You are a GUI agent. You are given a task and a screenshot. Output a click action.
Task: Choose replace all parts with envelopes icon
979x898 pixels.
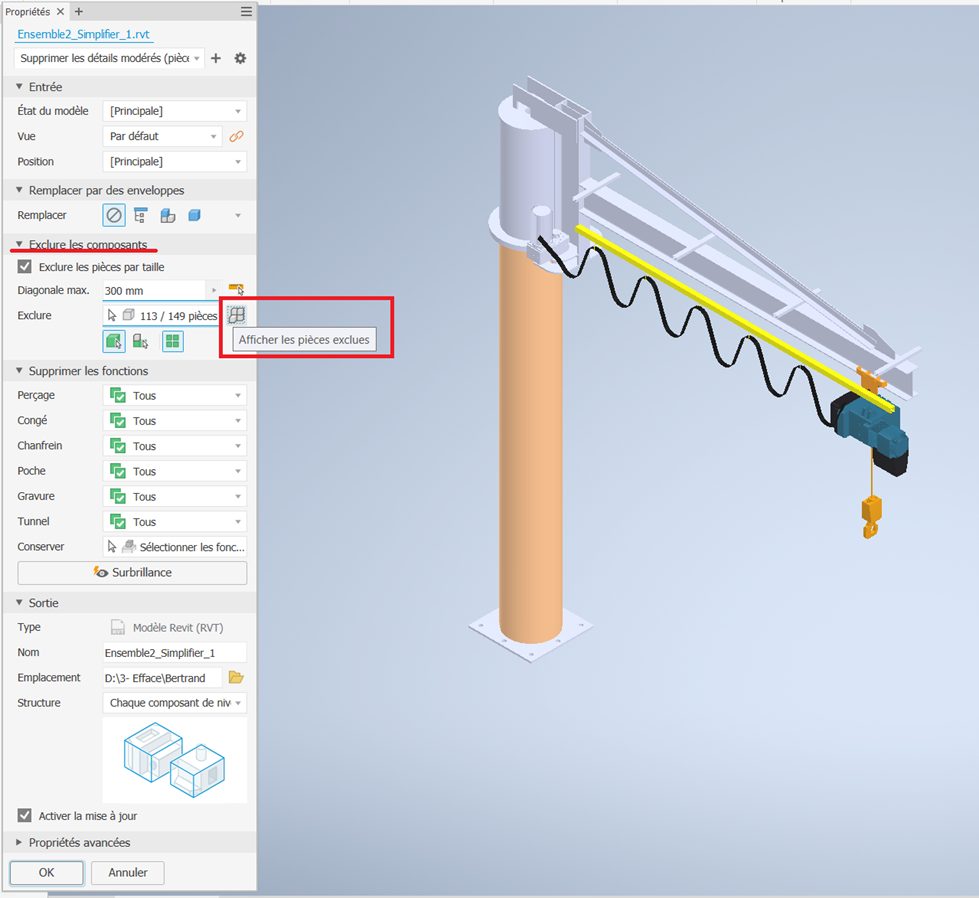(x=167, y=215)
